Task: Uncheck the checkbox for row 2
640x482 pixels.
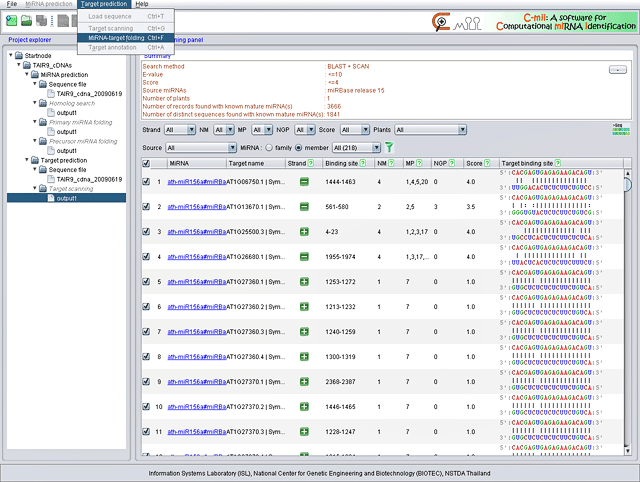Action: [146, 207]
